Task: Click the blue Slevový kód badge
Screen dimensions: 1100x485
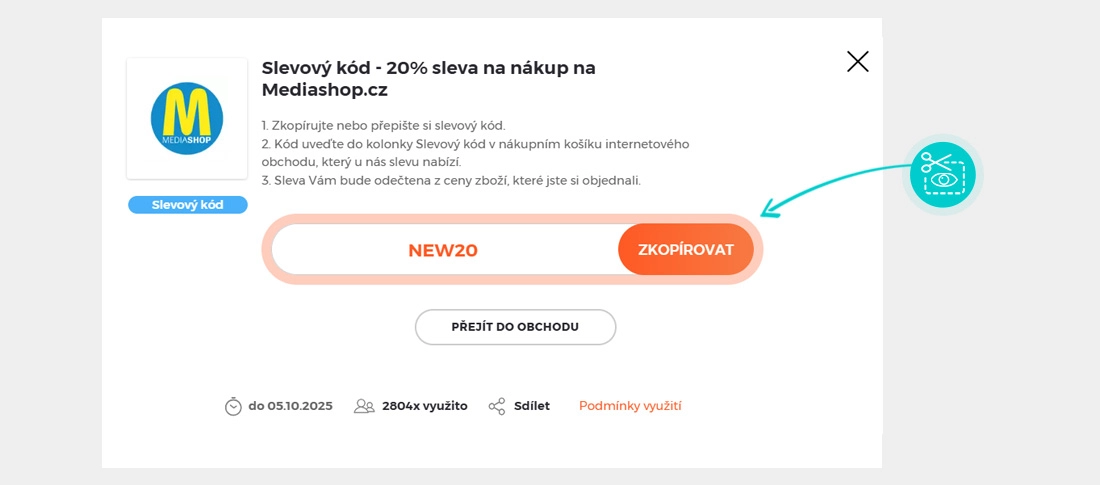Action: click(x=187, y=205)
